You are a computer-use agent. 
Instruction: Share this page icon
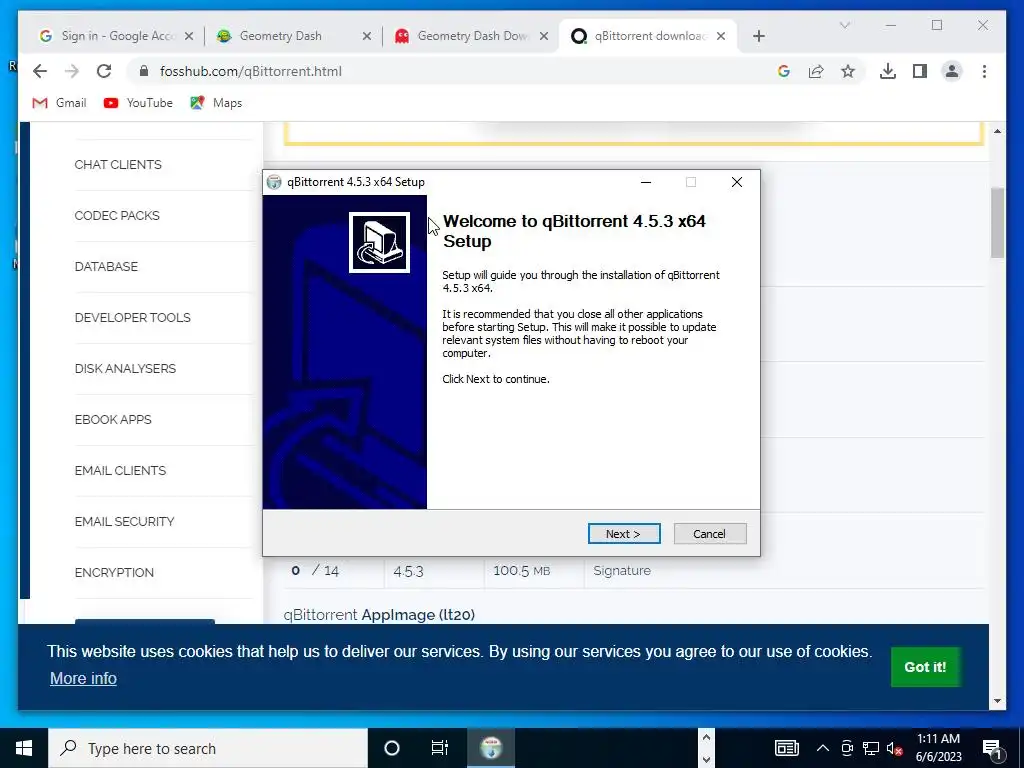[816, 71]
